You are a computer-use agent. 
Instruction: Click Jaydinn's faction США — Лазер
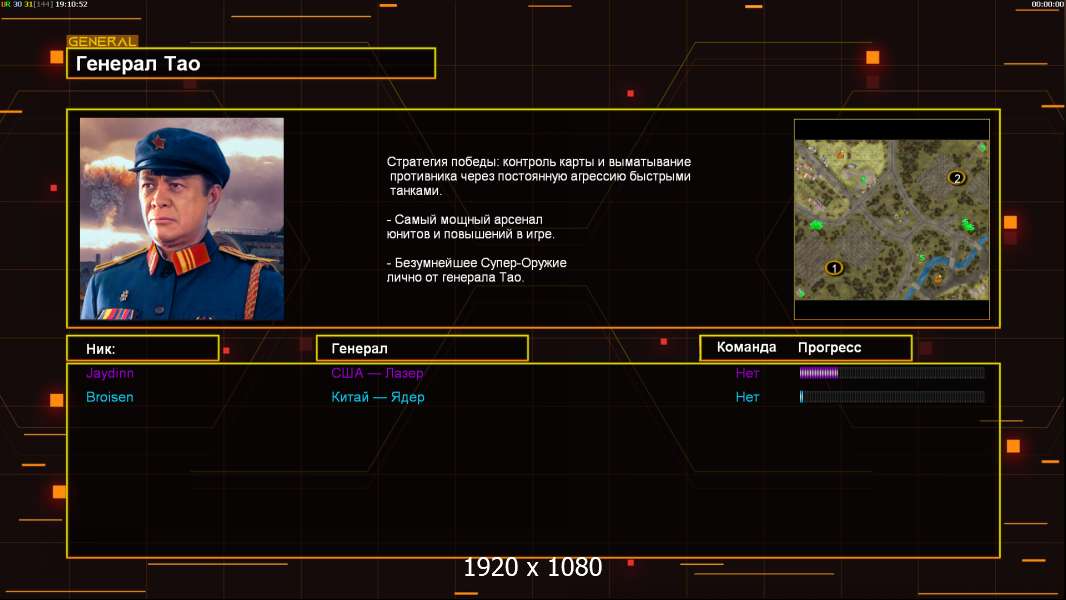[377, 373]
